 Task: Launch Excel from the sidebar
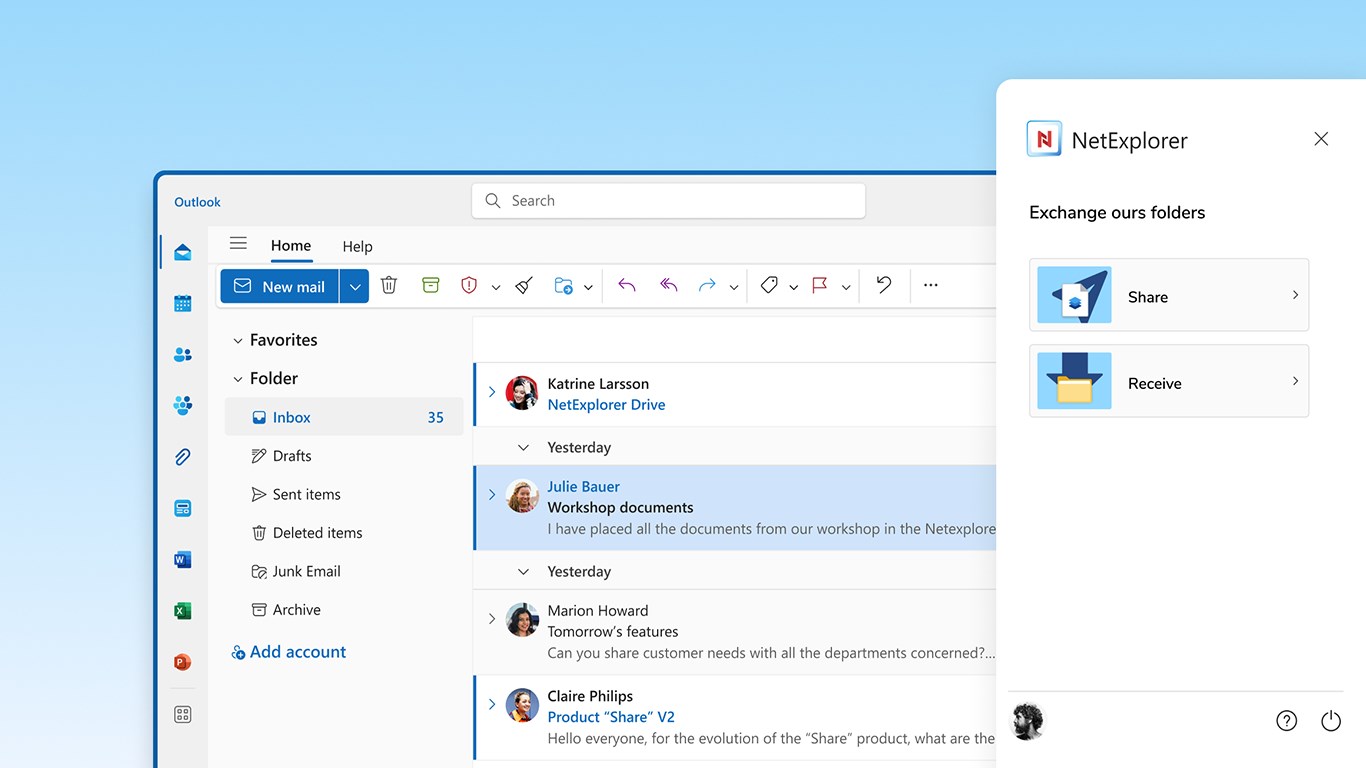(182, 610)
